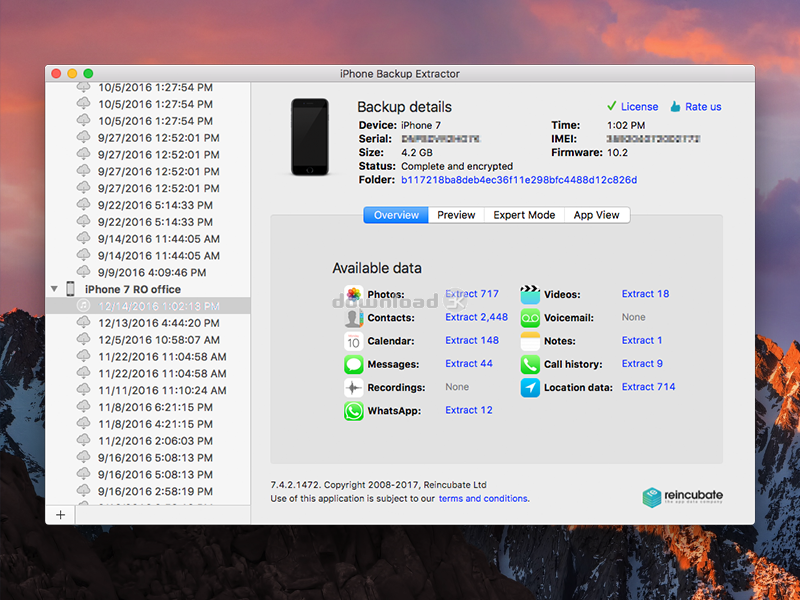Click the Recordings waveform icon
This screenshot has width=800, height=600.
354,388
